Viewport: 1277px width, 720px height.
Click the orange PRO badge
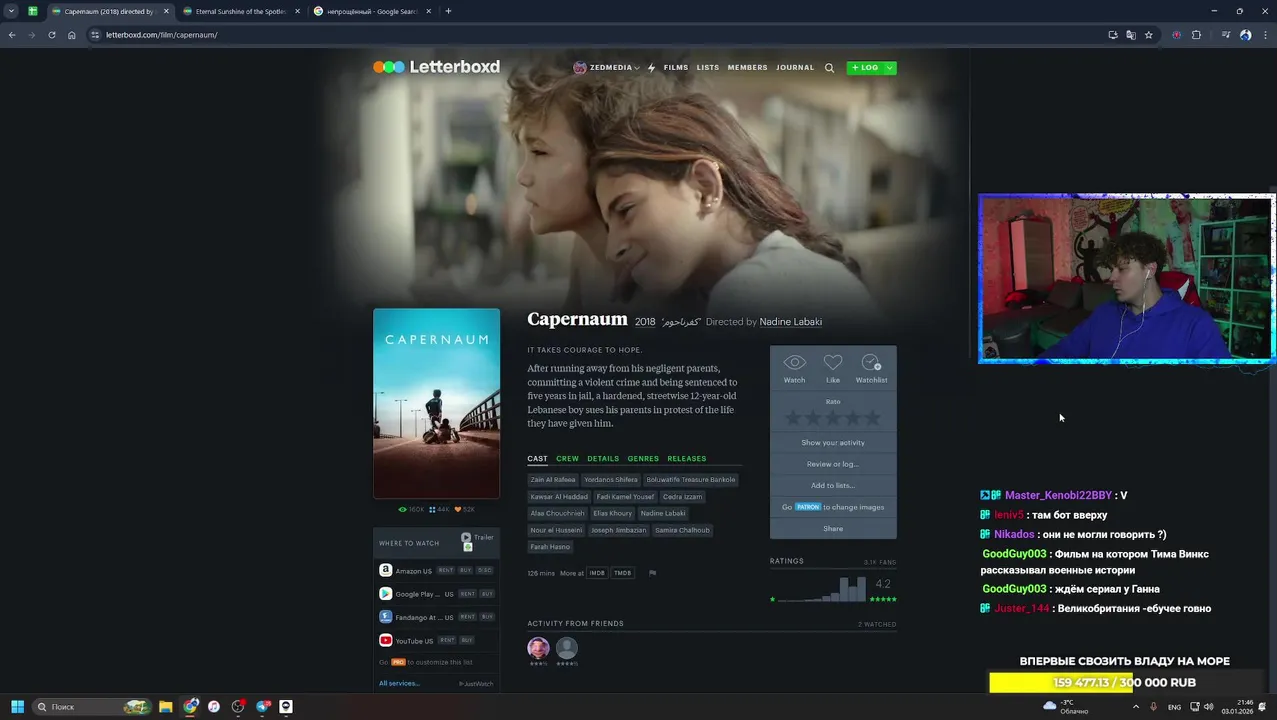point(398,662)
